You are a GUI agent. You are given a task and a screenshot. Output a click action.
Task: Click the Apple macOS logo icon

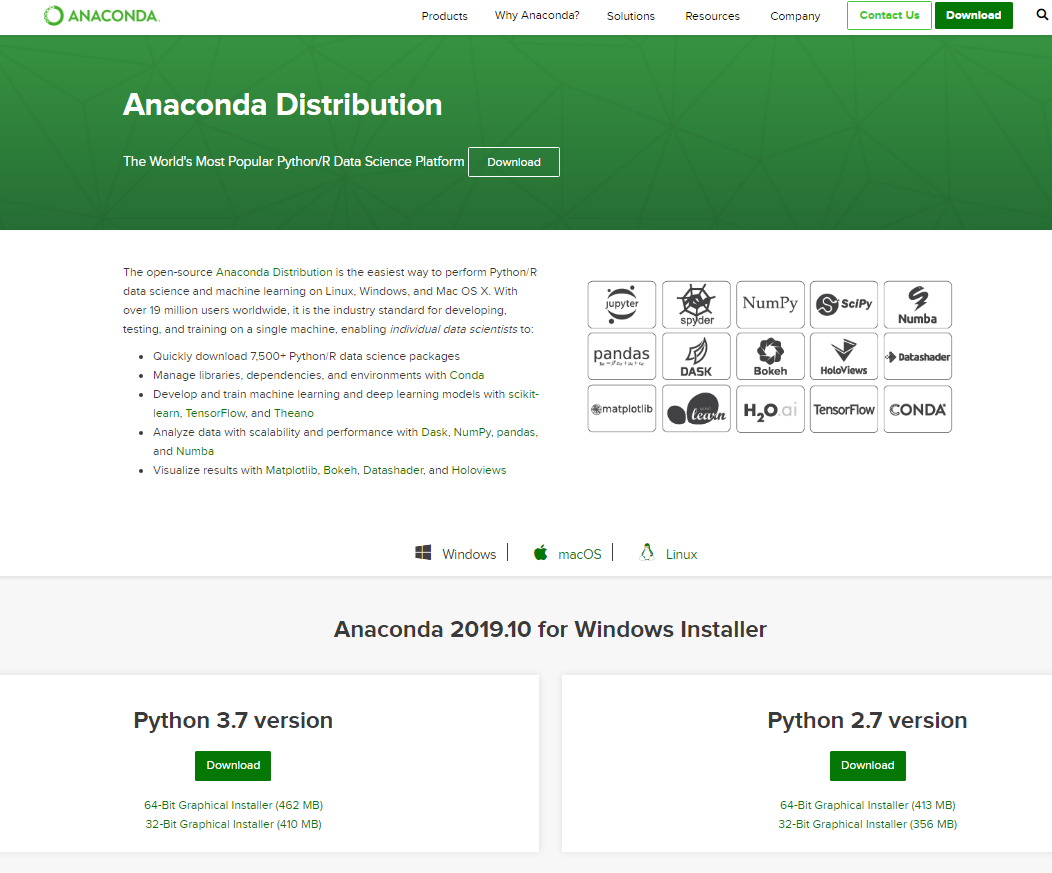click(540, 553)
